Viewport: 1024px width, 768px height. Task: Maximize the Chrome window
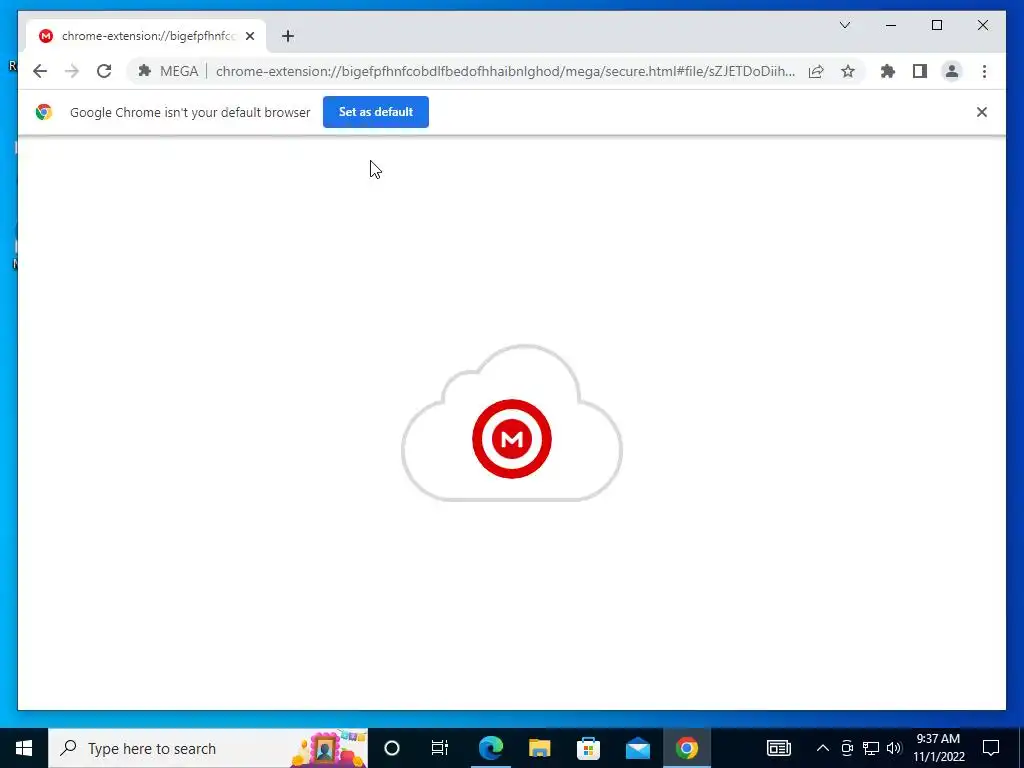coord(936,25)
